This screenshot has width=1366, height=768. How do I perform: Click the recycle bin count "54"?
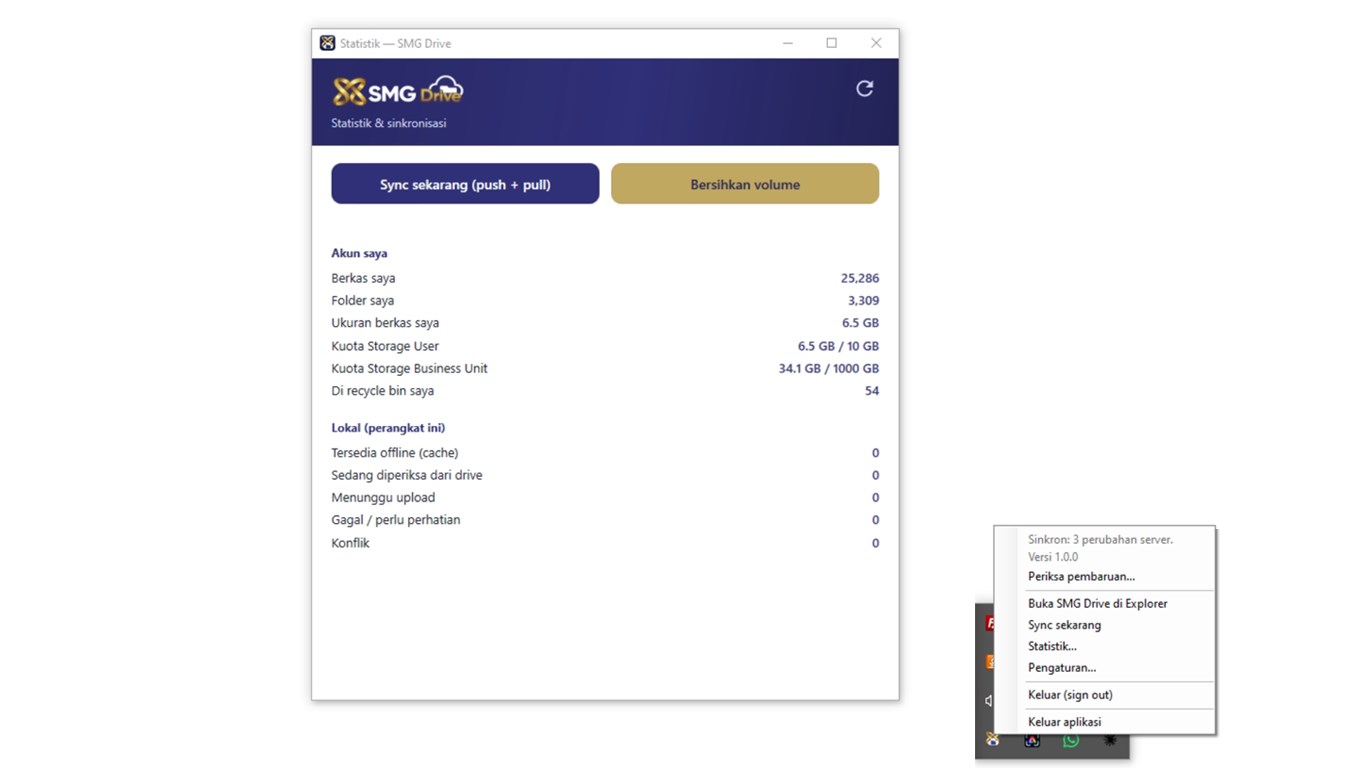pyautogui.click(x=872, y=391)
